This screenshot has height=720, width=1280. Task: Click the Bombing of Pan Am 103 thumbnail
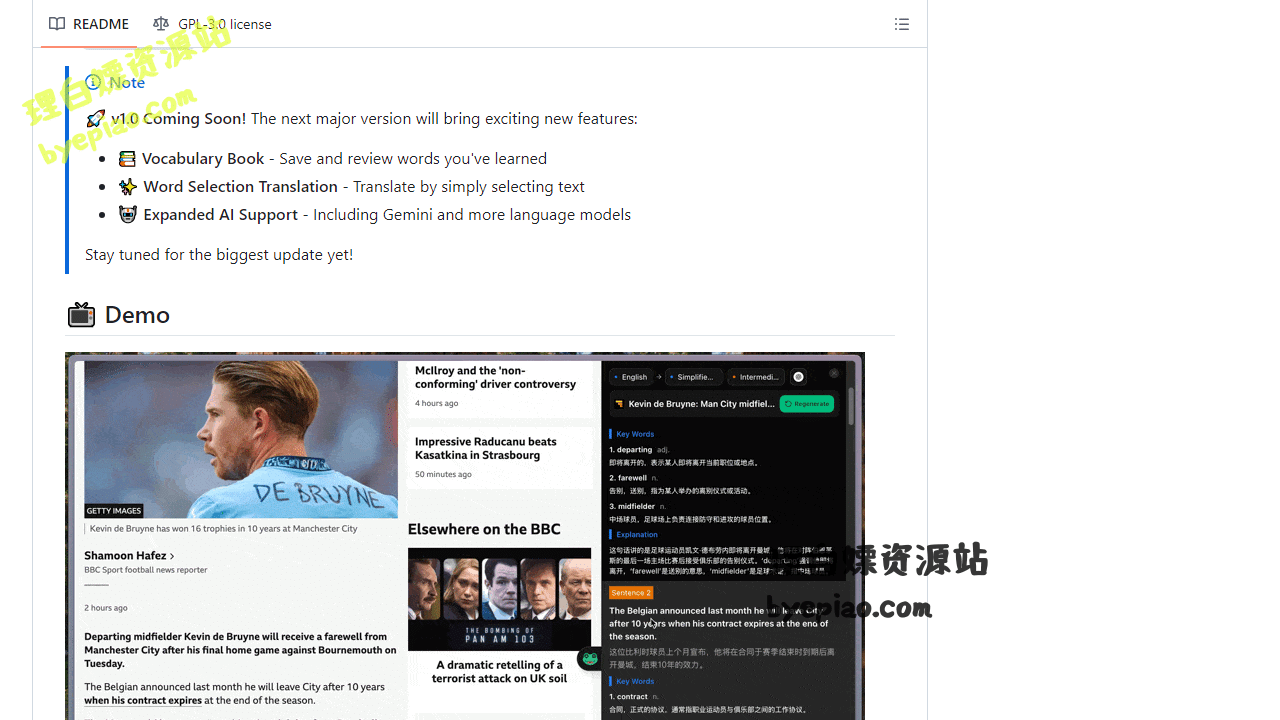tap(499, 599)
